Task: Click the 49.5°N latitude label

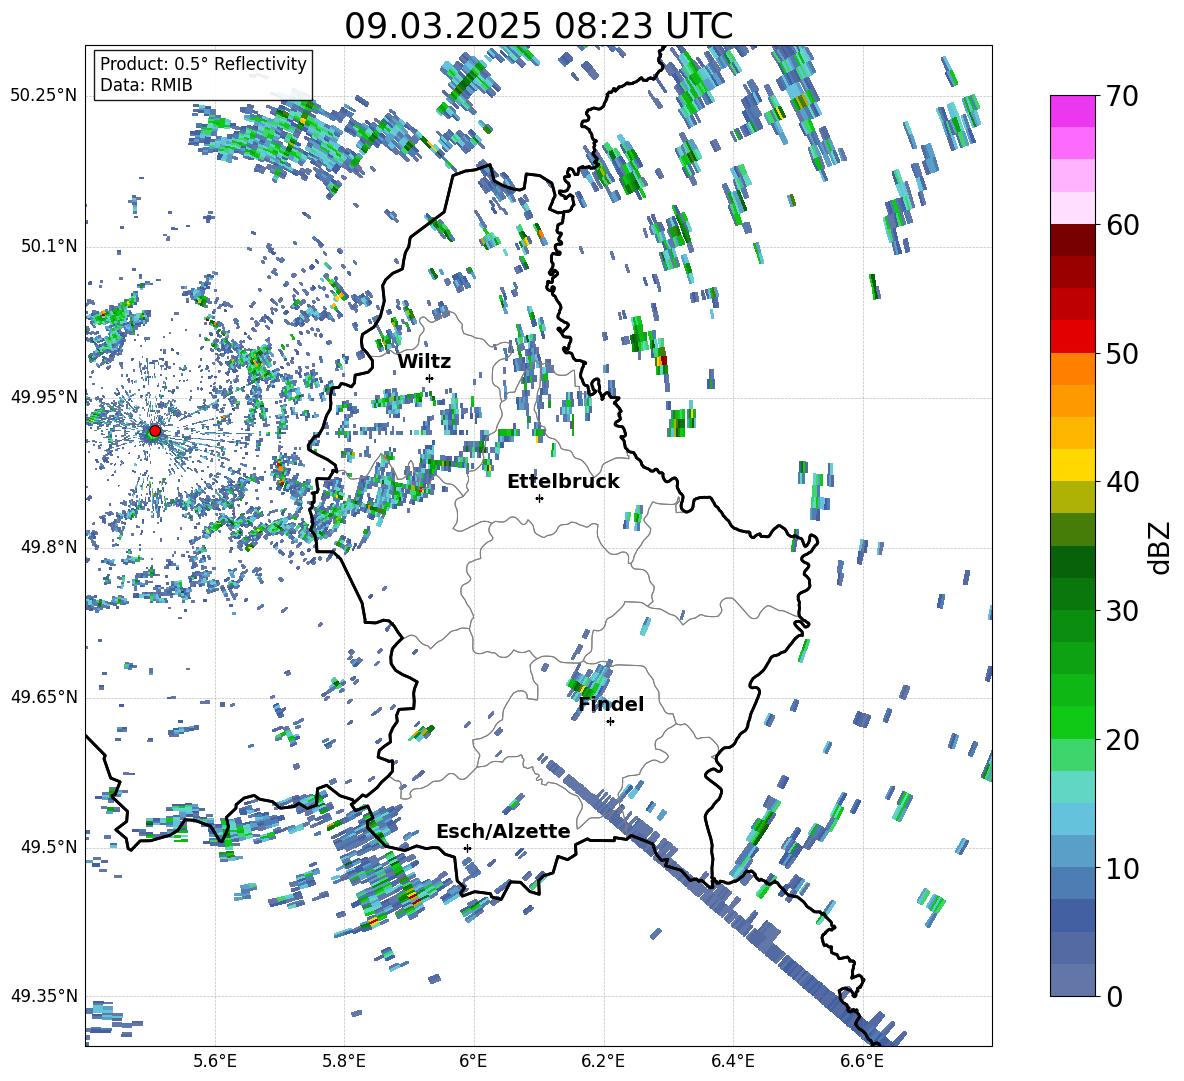Action: tap(49, 847)
